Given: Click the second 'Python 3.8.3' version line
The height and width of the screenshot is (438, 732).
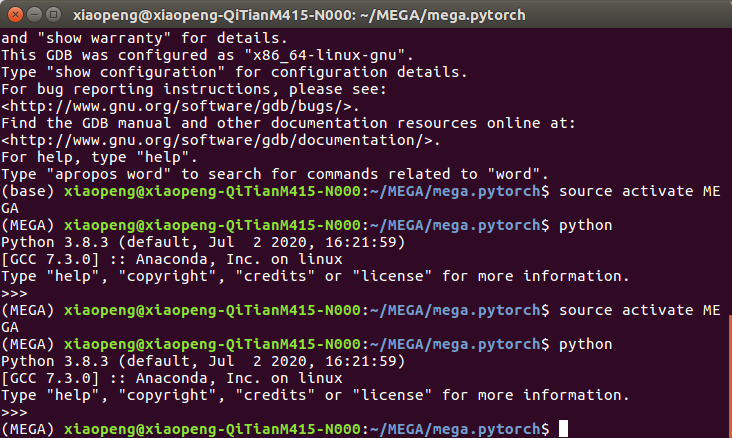Looking at the screenshot, I should tap(203, 361).
